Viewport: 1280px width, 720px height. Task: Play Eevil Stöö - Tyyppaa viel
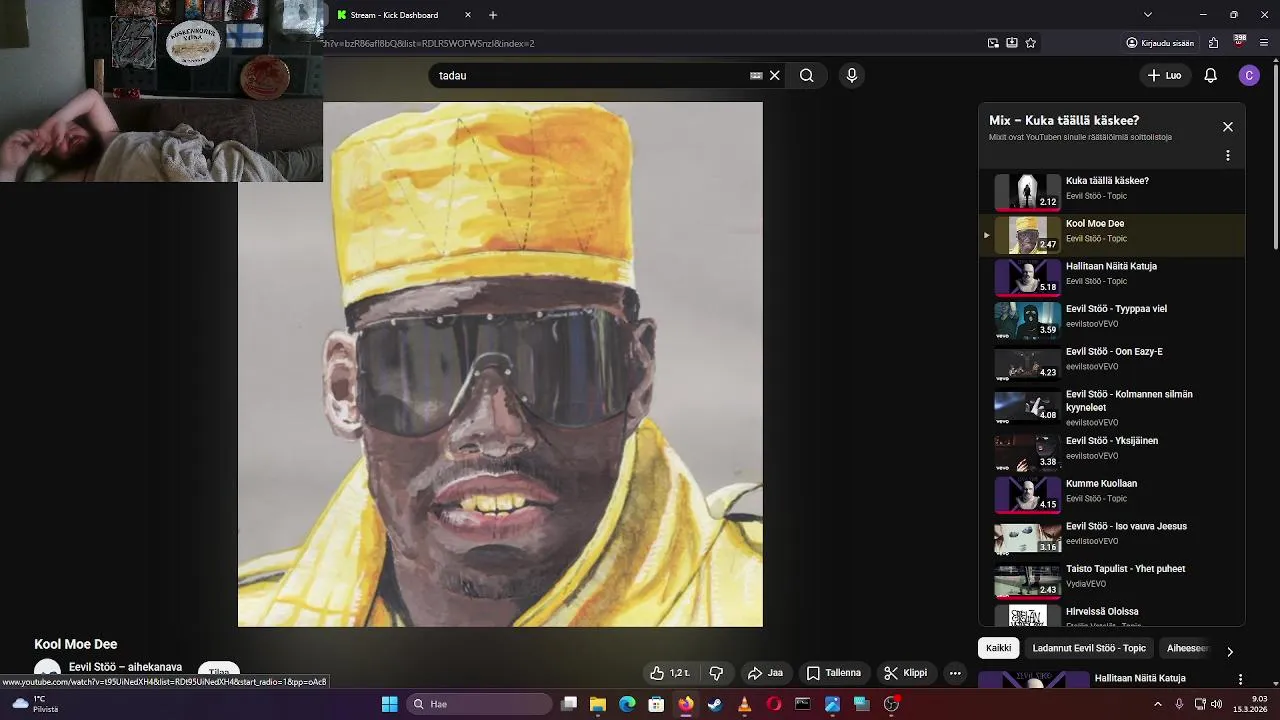click(1111, 319)
